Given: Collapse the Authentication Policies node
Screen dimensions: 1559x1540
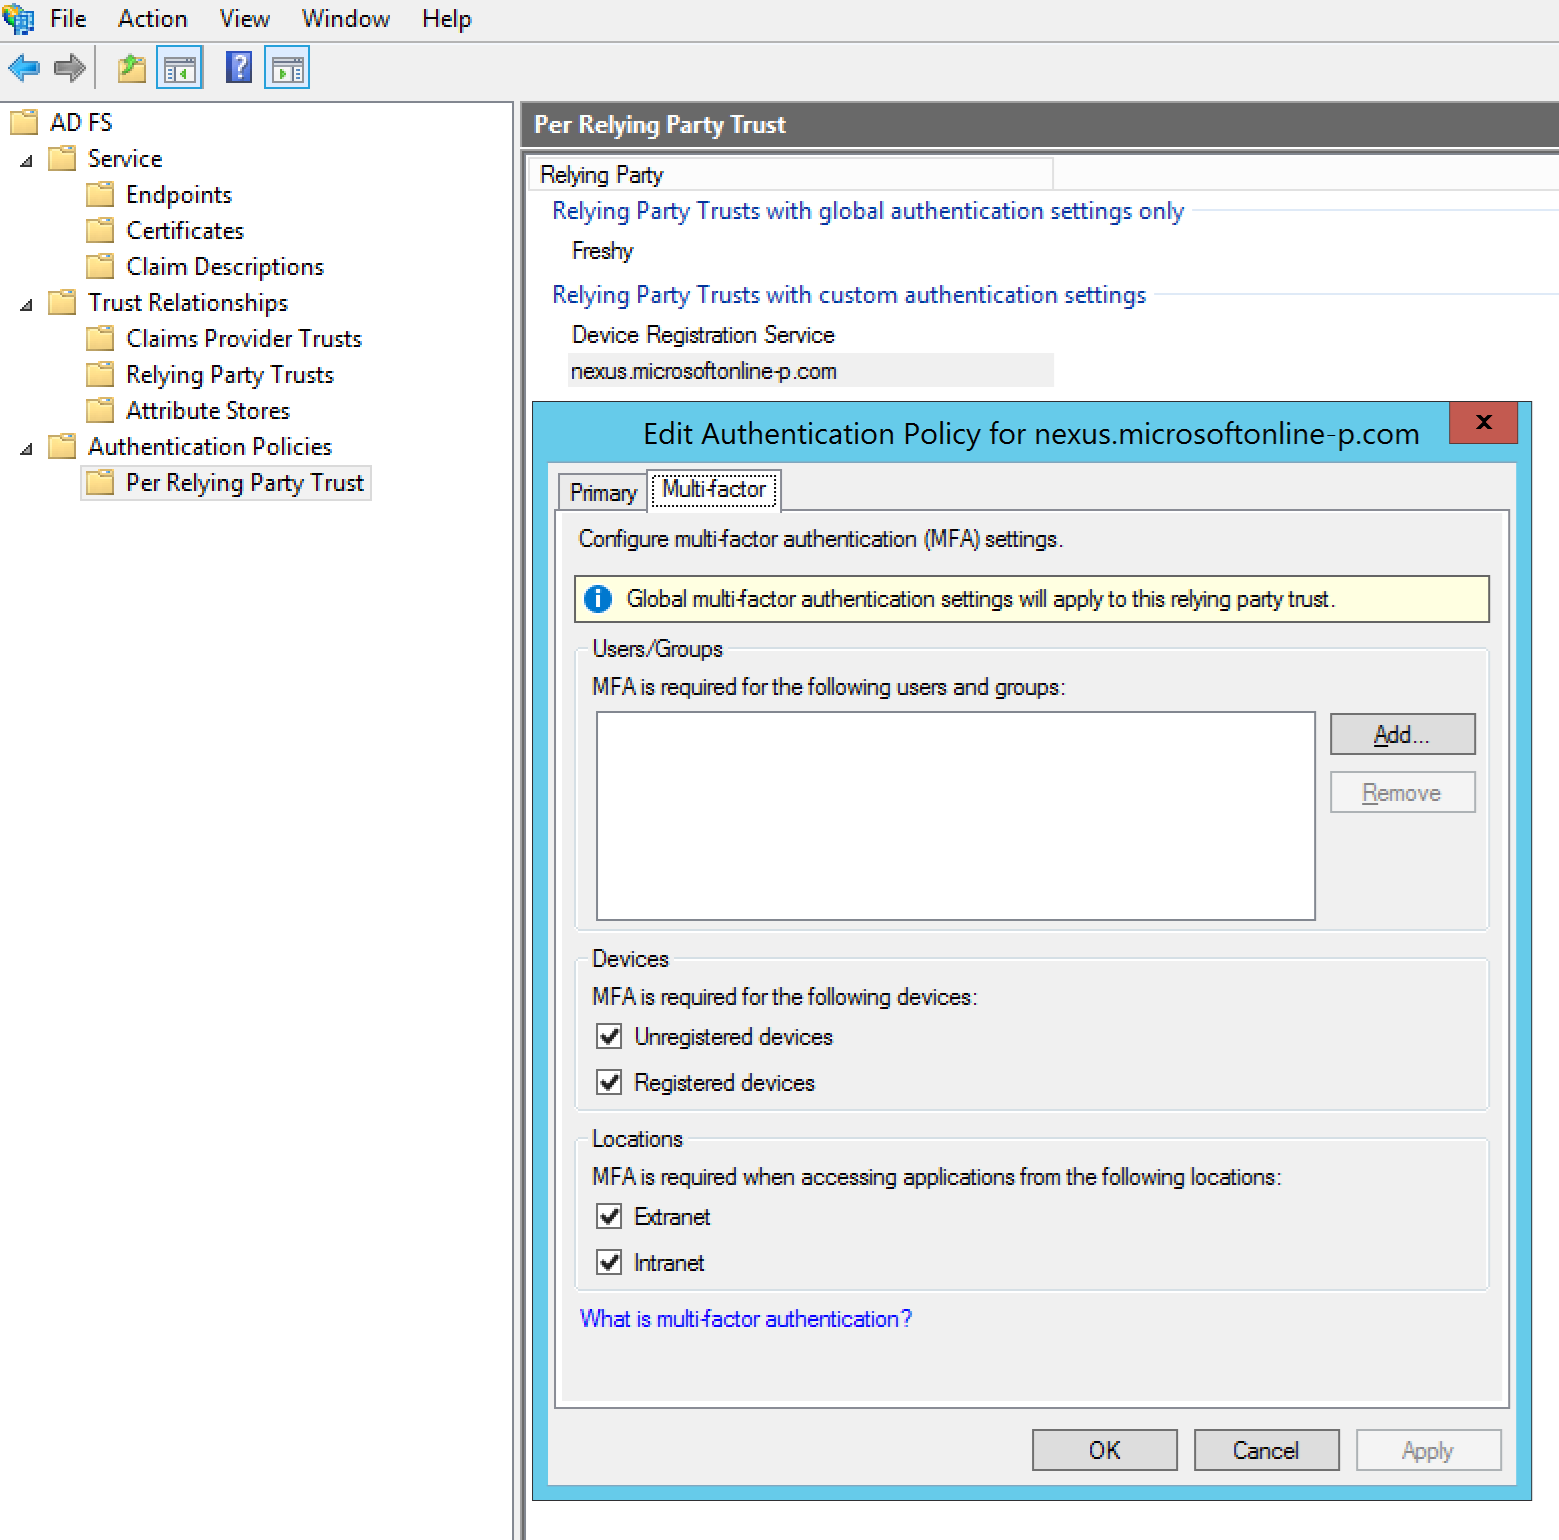Looking at the screenshot, I should [27, 448].
